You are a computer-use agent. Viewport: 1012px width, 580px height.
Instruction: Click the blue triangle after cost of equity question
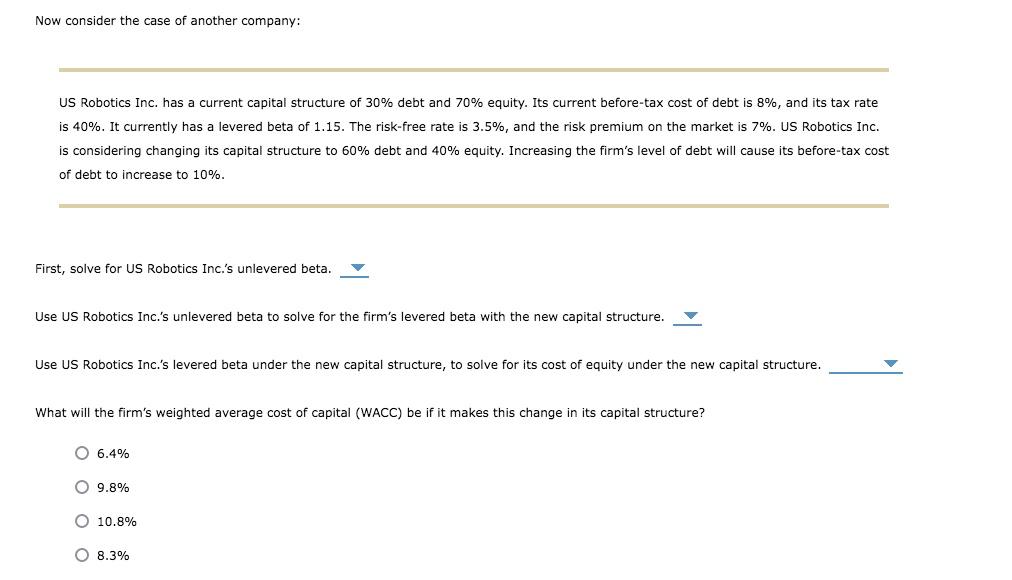coord(891,364)
